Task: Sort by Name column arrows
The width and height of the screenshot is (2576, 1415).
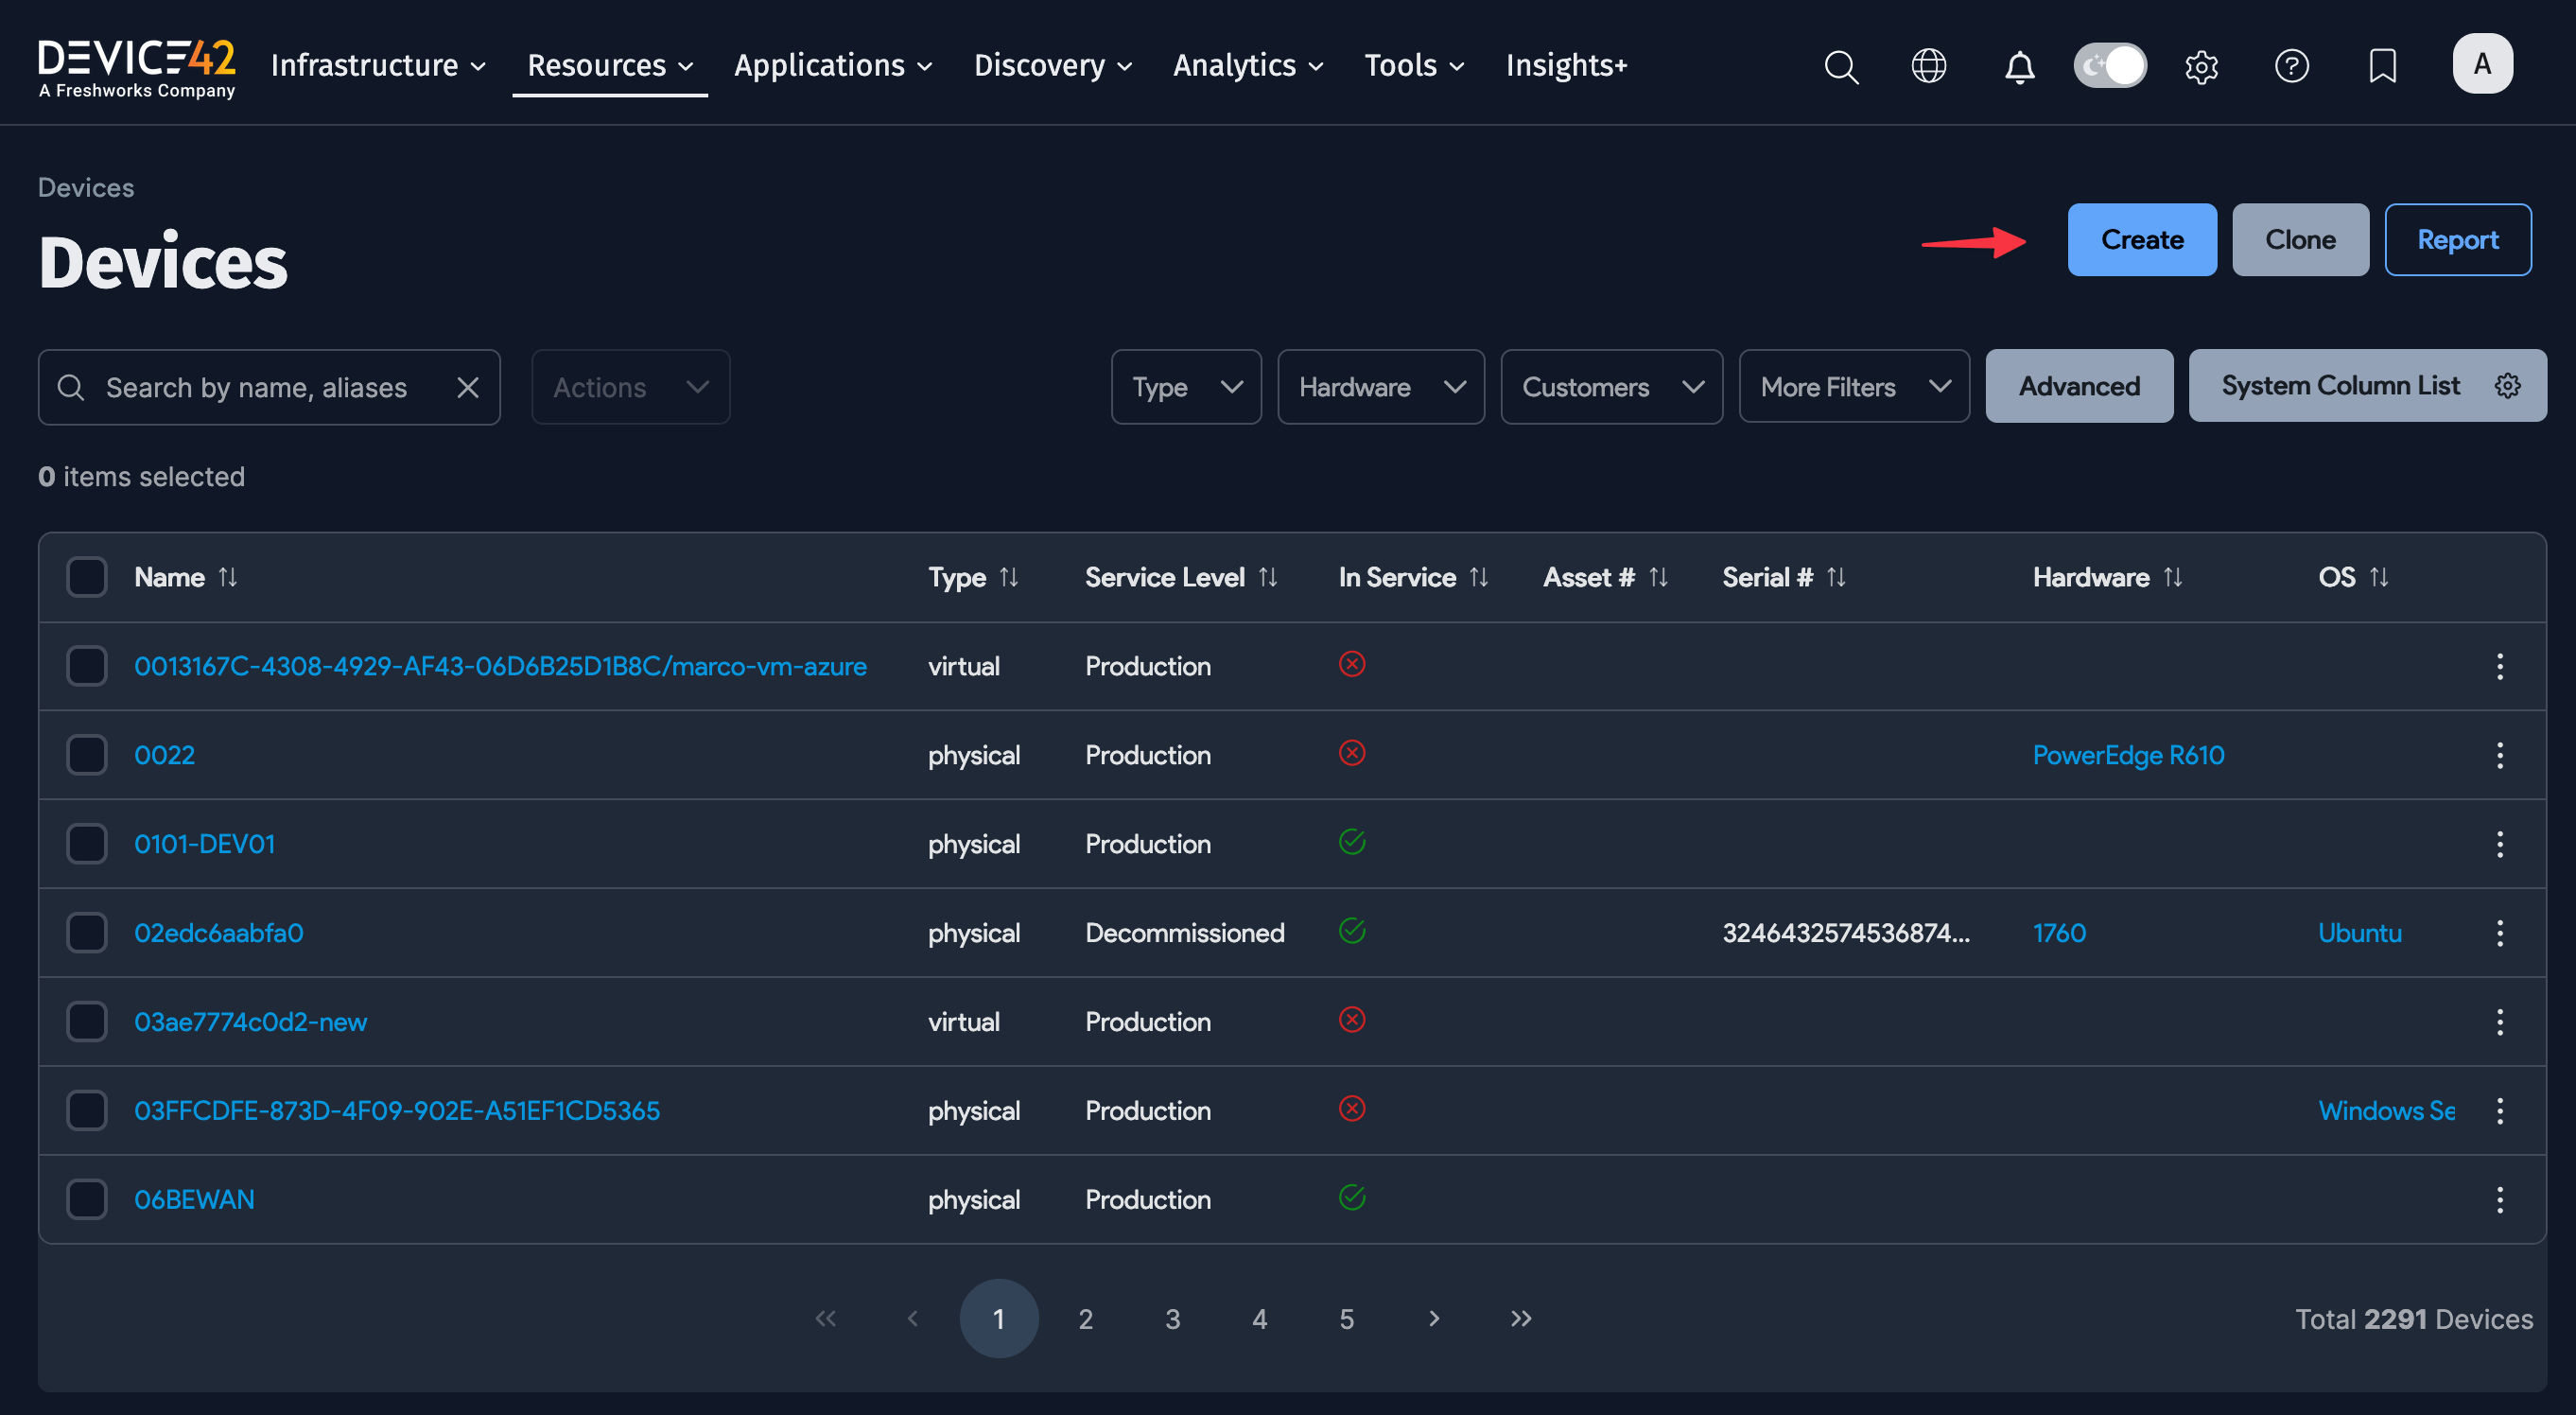Action: pyautogui.click(x=228, y=577)
